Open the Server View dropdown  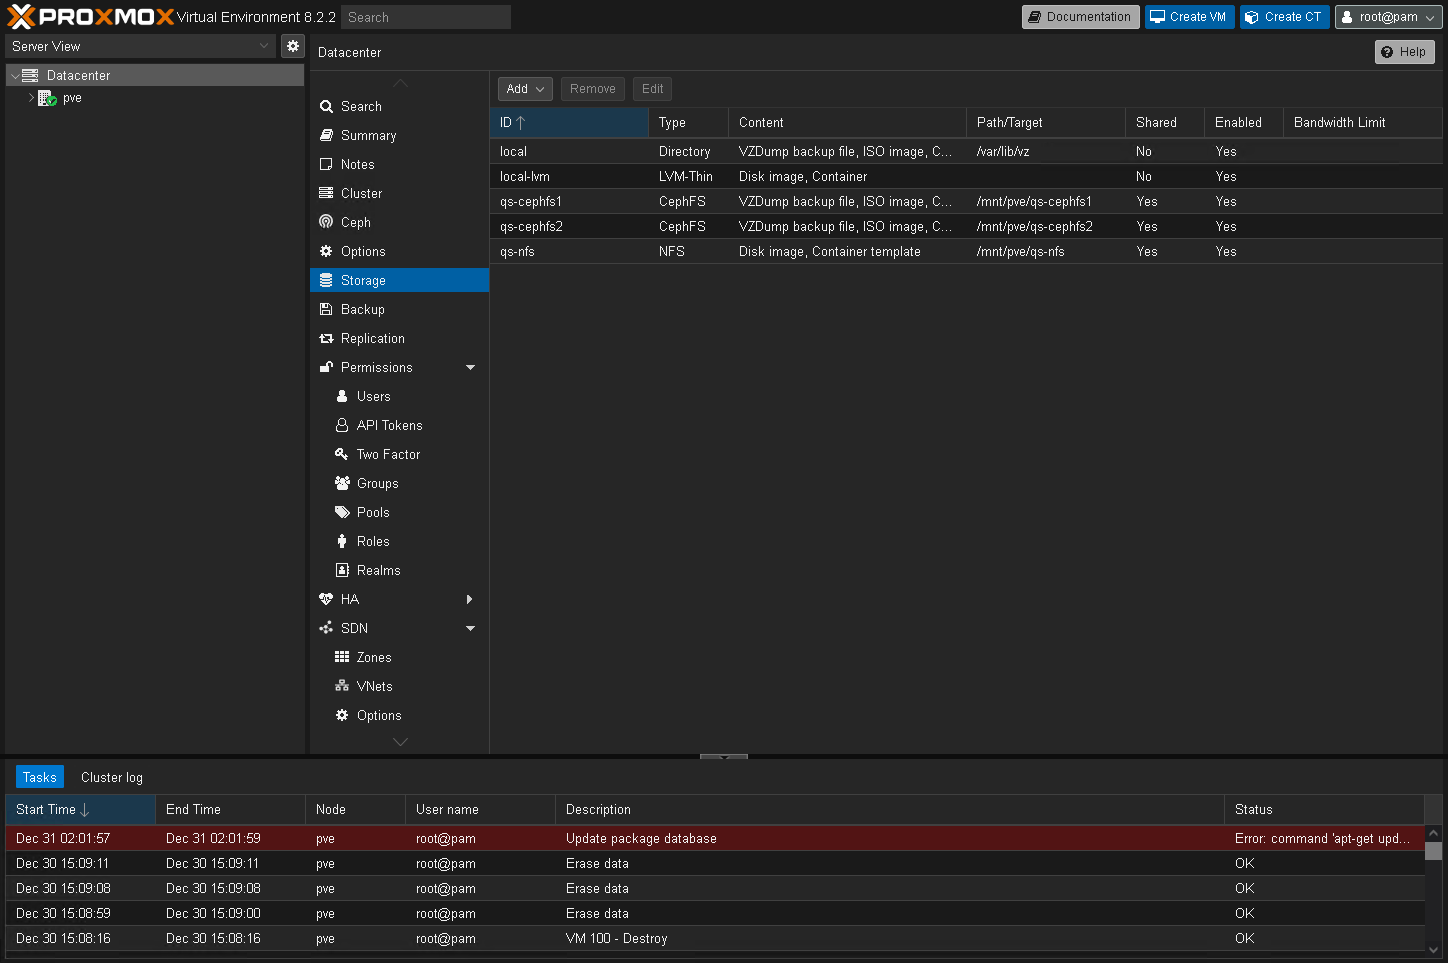(140, 46)
